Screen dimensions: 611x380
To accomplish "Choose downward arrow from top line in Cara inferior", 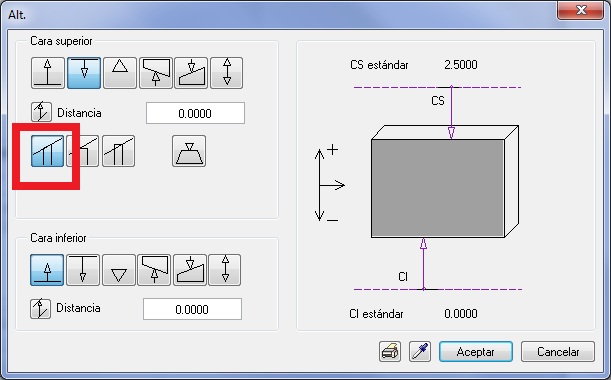I will [x=83, y=270].
